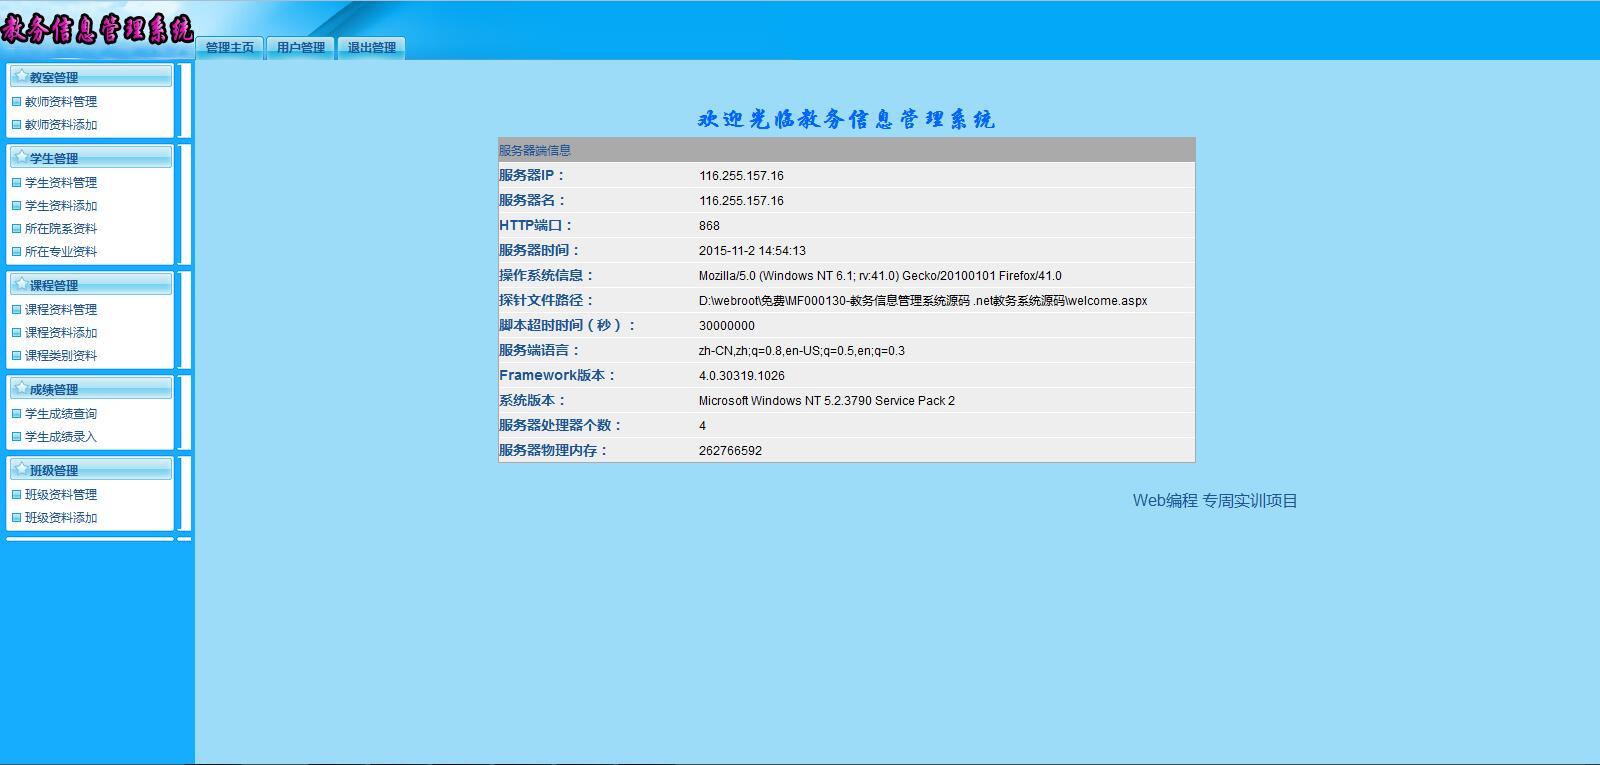This screenshot has width=1600, height=765.
Task: Collapse the 学生管理 section header
Action: [x=91, y=158]
